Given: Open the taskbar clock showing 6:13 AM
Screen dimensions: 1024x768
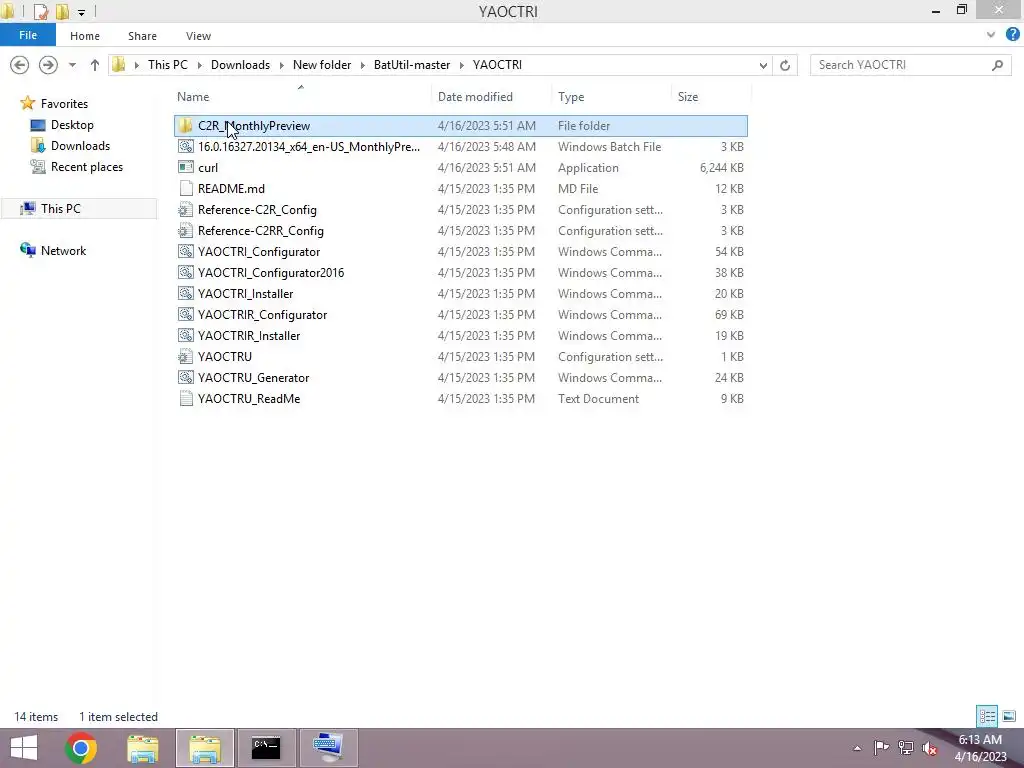Looking at the screenshot, I should (980, 748).
